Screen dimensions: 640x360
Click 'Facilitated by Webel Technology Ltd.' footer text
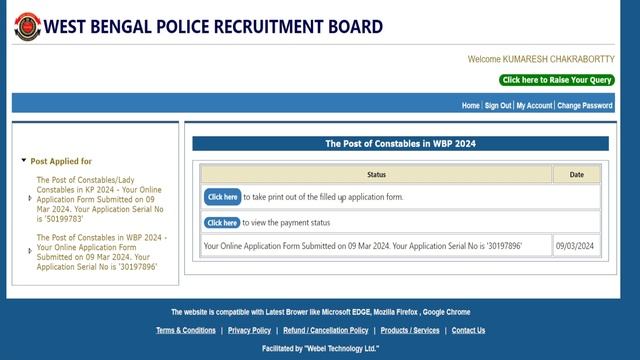[320, 349]
